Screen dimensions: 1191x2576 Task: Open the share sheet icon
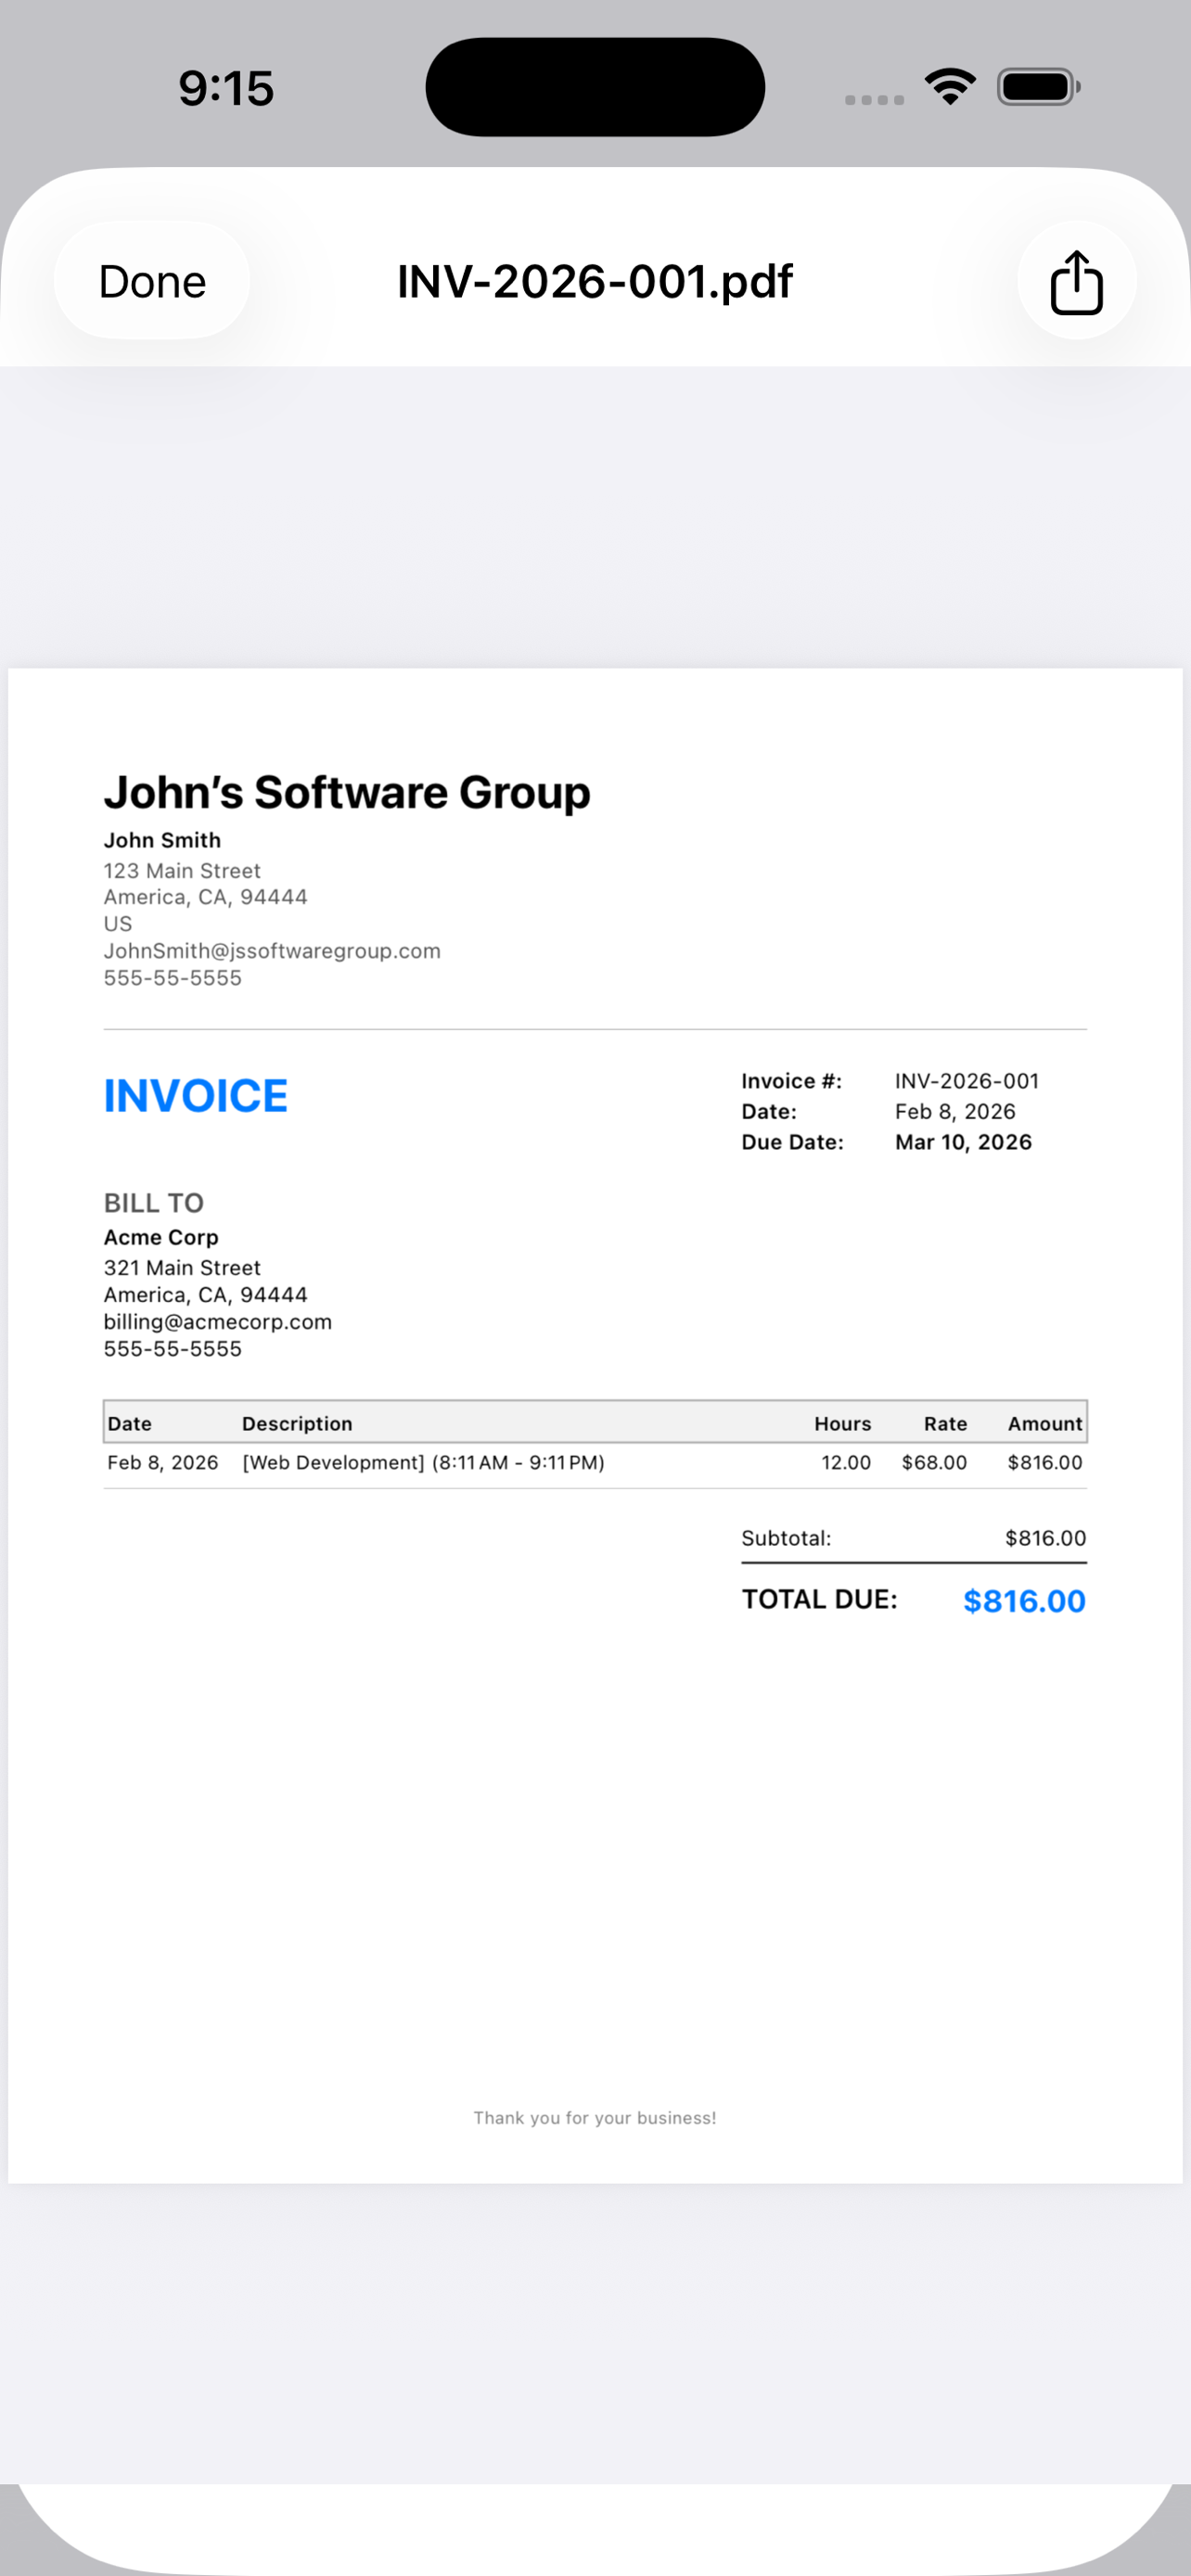coord(1076,281)
